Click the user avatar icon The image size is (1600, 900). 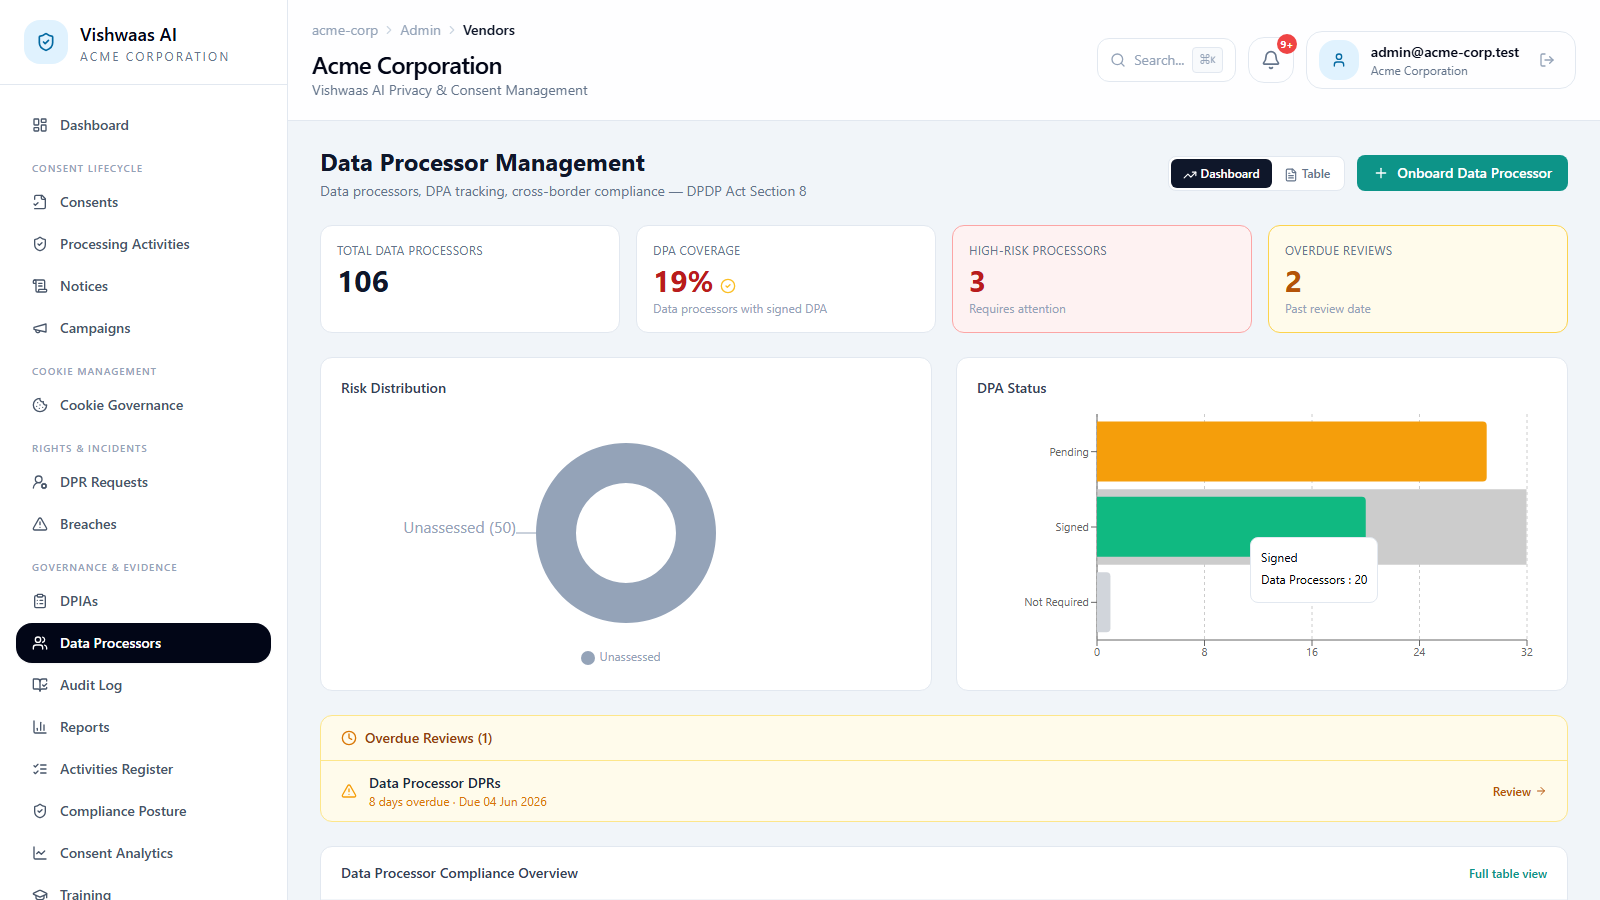pos(1339,60)
